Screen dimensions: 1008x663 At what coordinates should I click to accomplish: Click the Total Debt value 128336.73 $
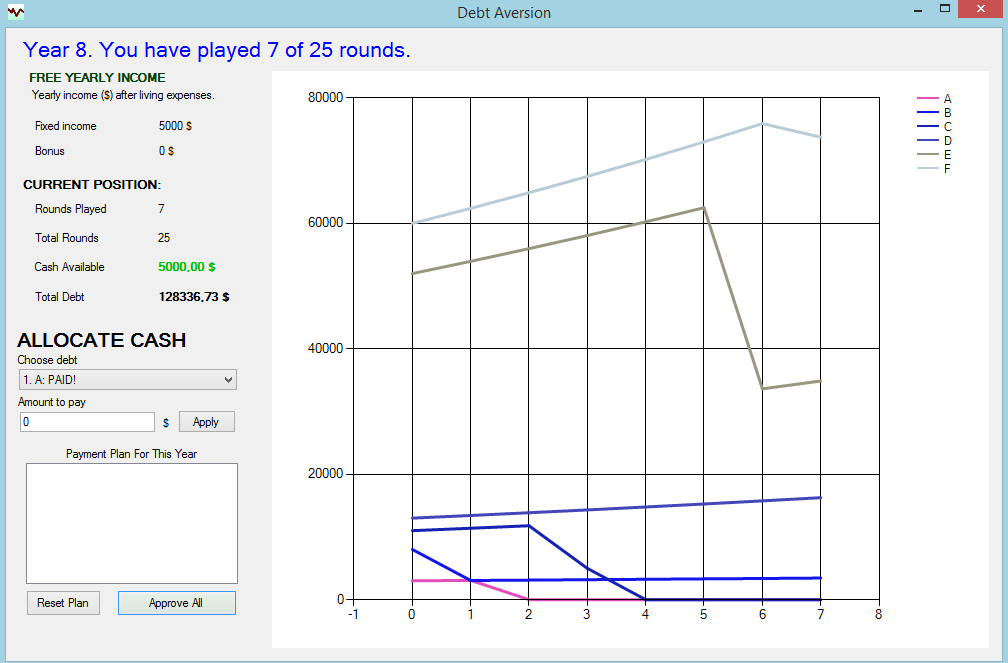[x=194, y=297]
